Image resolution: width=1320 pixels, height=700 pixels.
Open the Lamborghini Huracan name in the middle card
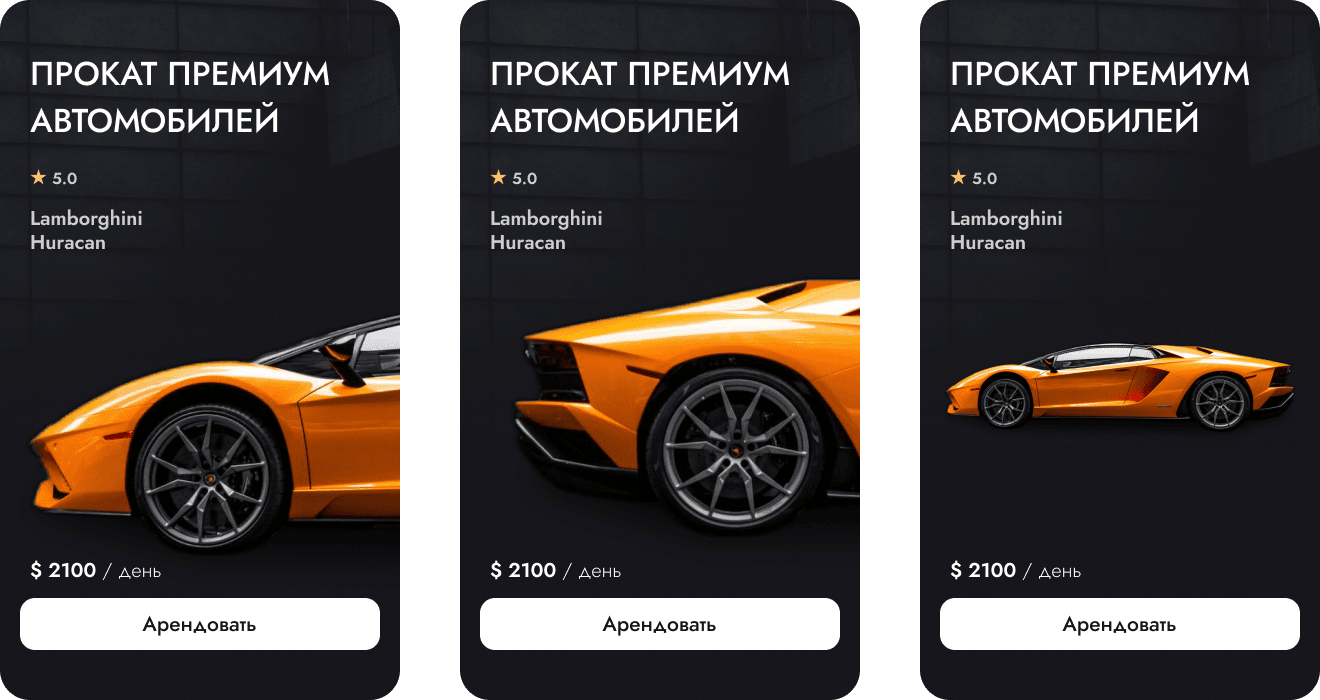[546, 230]
